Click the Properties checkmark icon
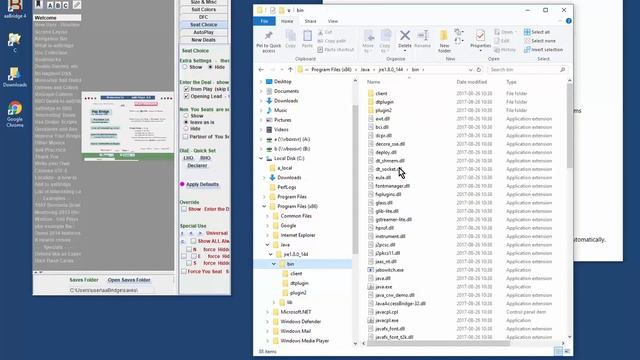Viewport: 640px width, 360px height. click(480, 36)
